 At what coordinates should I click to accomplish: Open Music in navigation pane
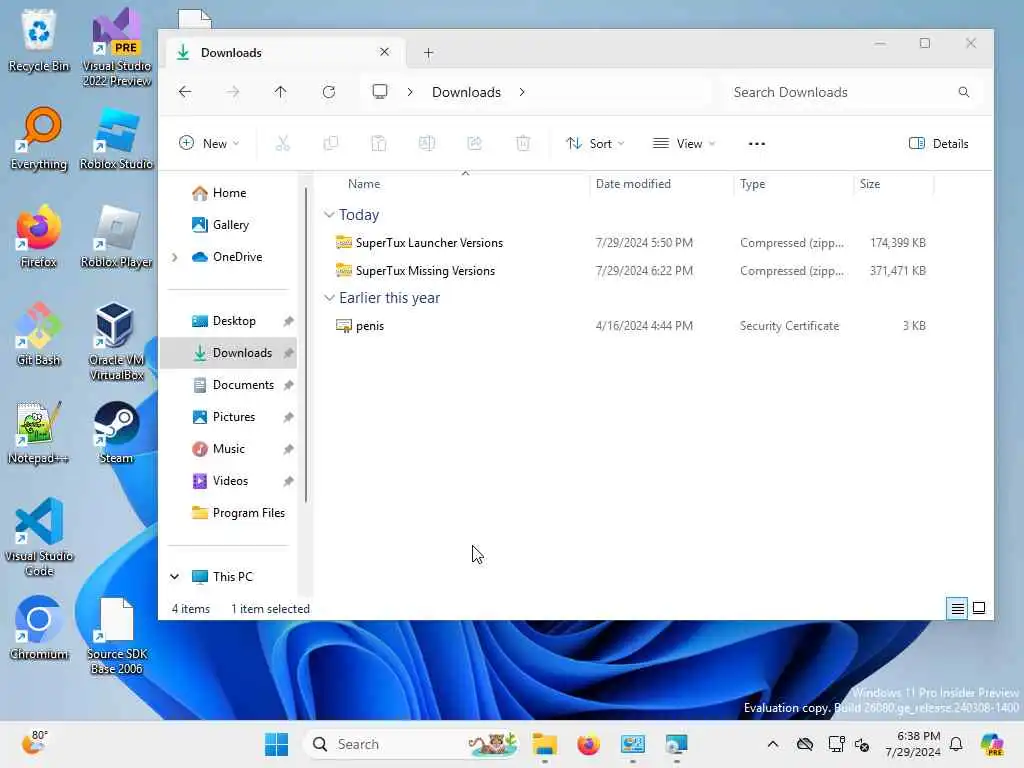(x=229, y=449)
